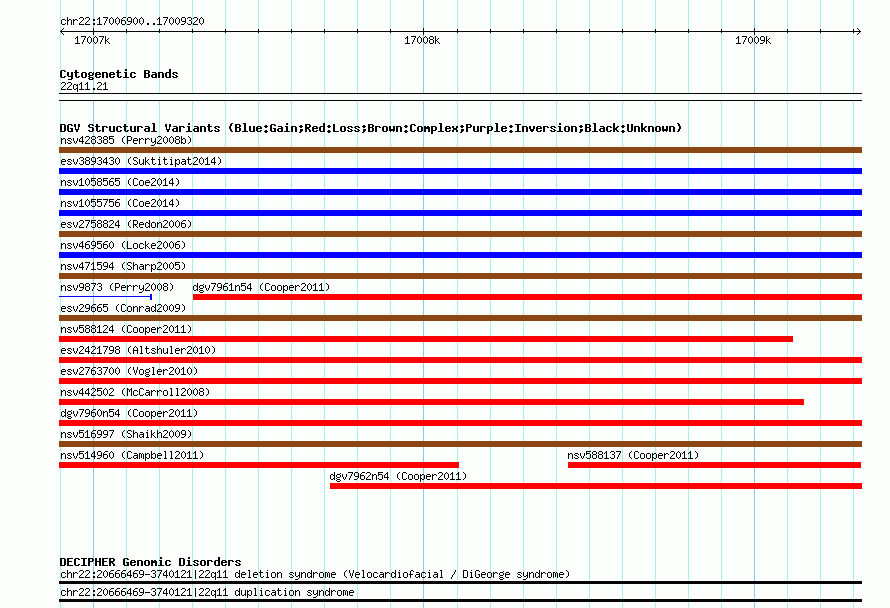Click the 17009k ruler position label
890x608 pixels.
click(753, 40)
